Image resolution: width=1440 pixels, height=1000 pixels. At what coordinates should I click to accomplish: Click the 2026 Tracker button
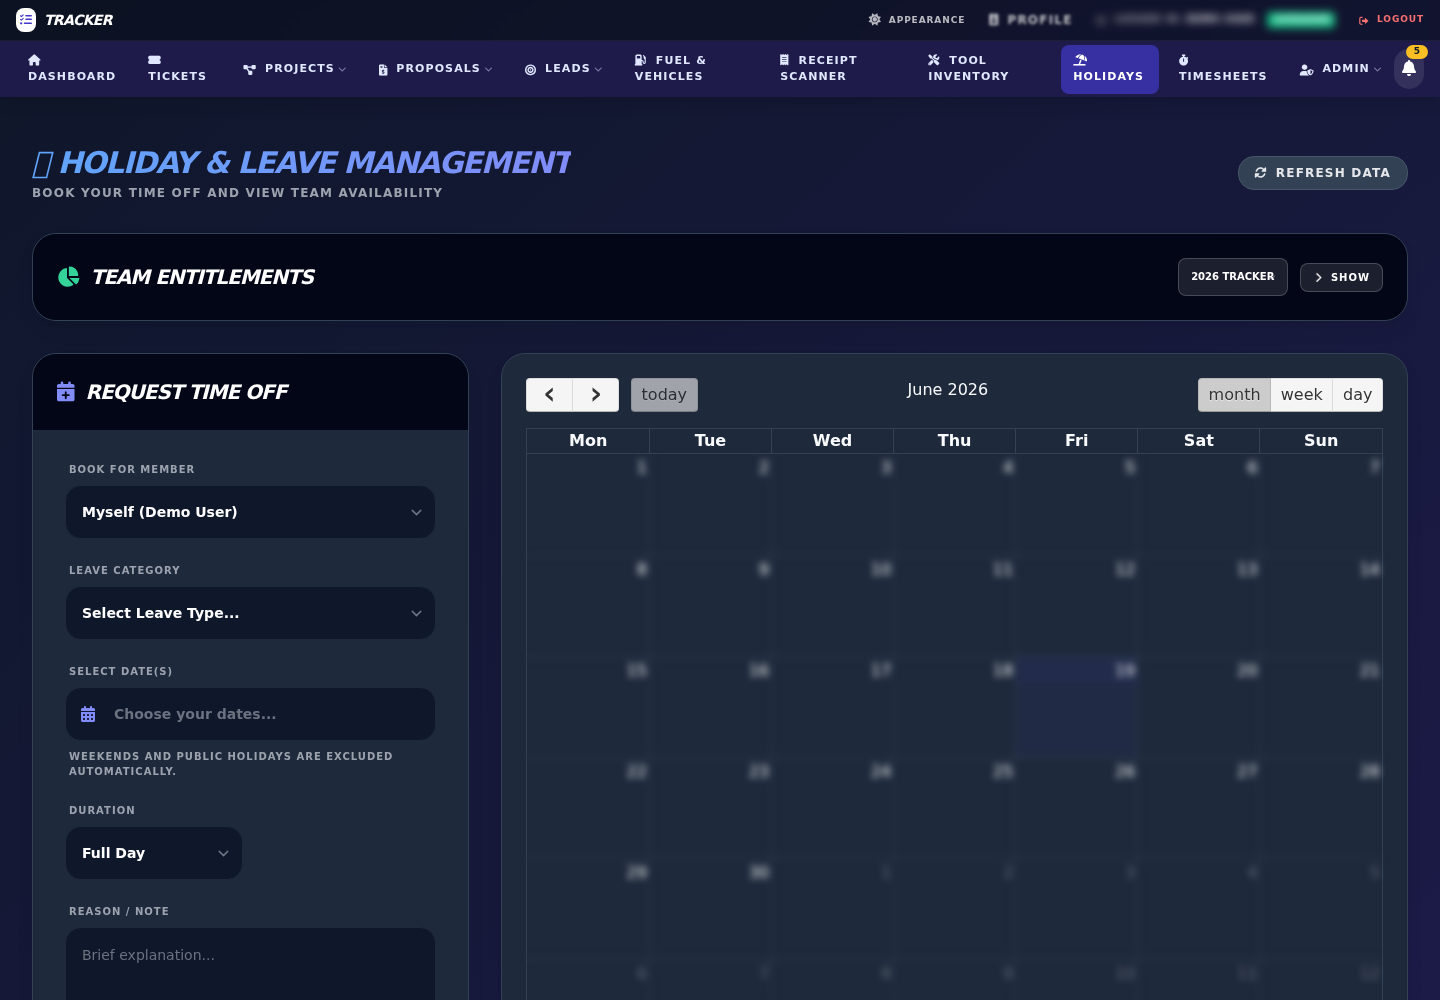[x=1233, y=277]
